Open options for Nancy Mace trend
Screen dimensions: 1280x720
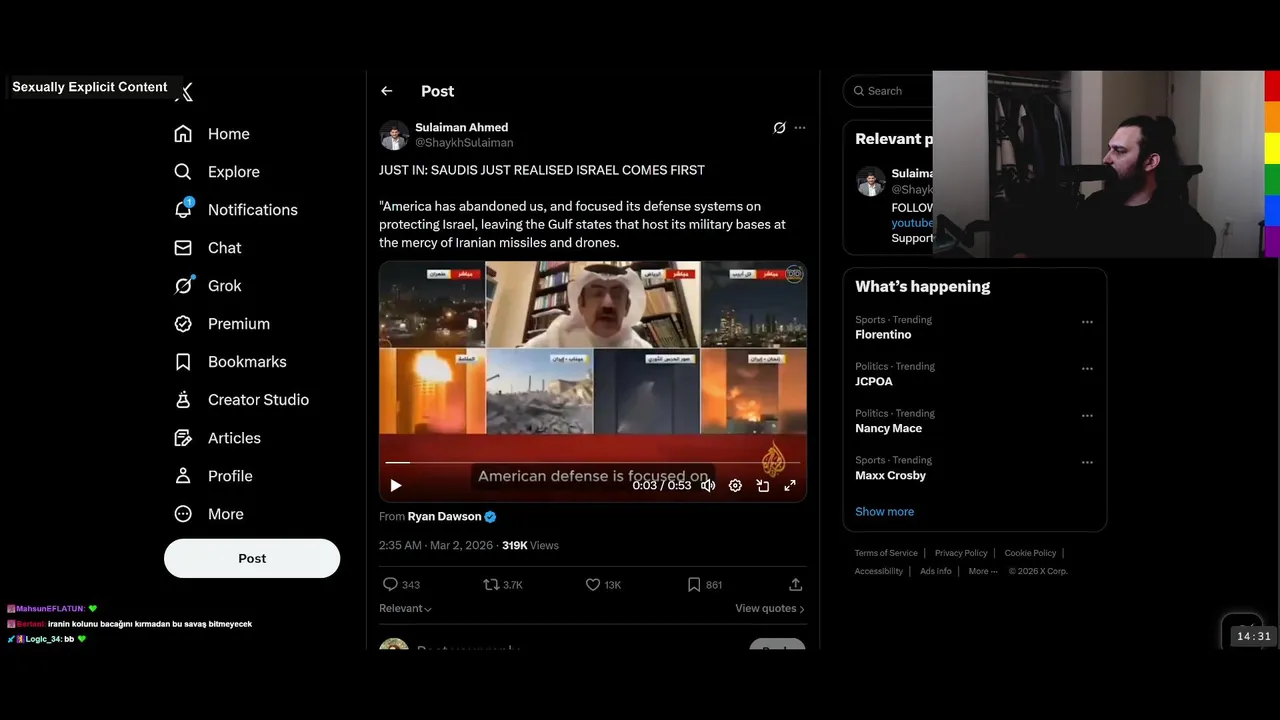pos(1087,416)
